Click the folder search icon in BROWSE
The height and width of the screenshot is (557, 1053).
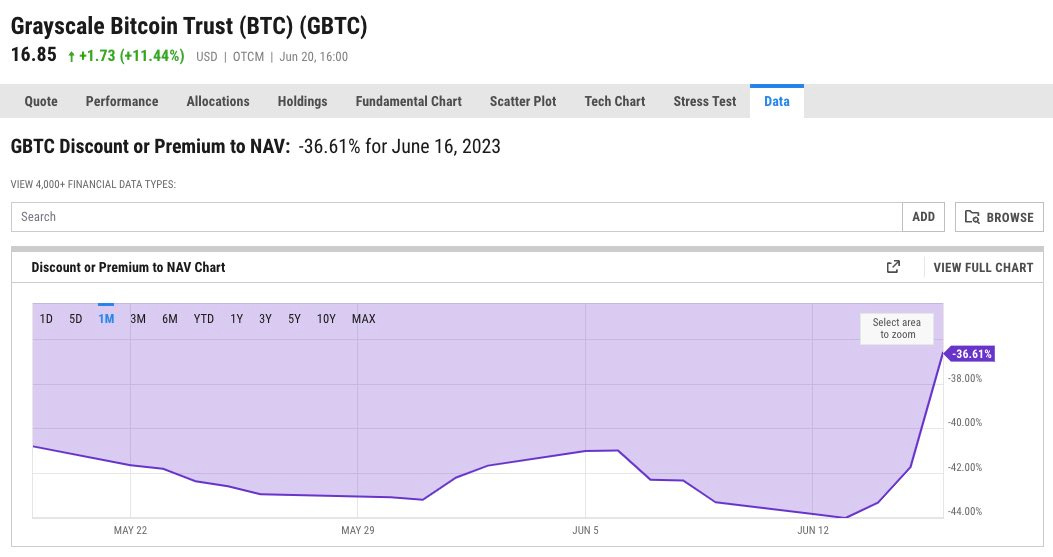click(972, 217)
